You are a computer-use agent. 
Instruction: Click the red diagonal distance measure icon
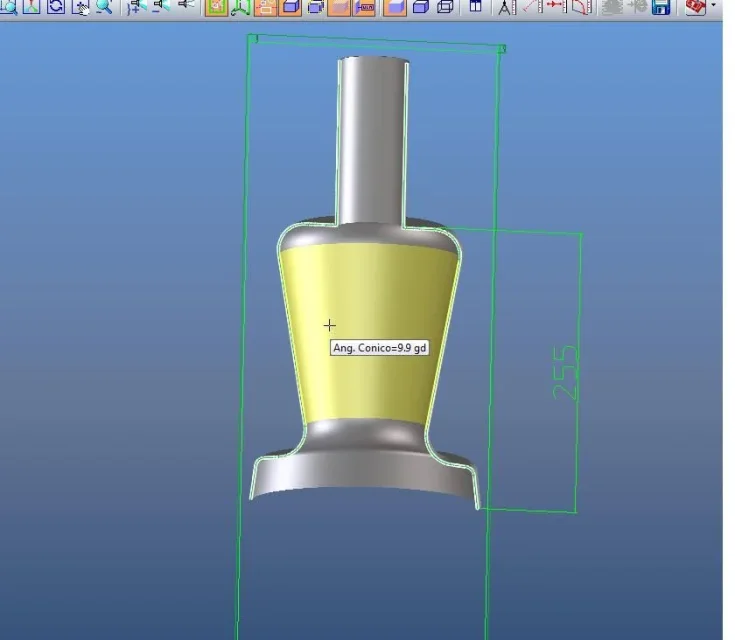532,7
